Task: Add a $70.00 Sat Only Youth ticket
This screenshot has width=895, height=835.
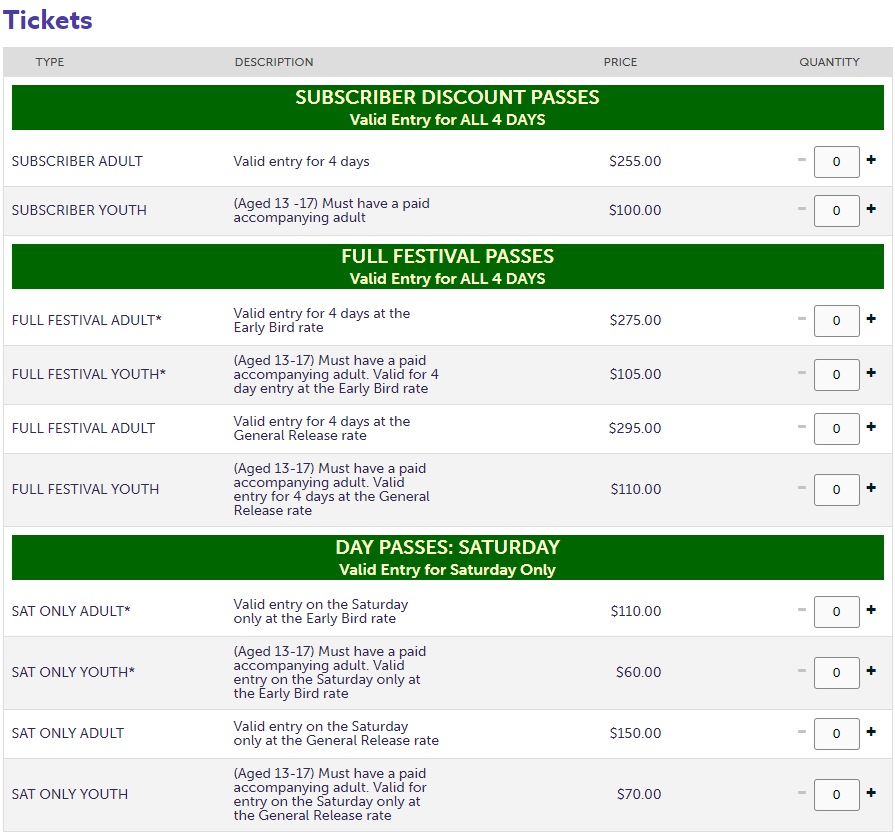Action: pyautogui.click(x=870, y=793)
